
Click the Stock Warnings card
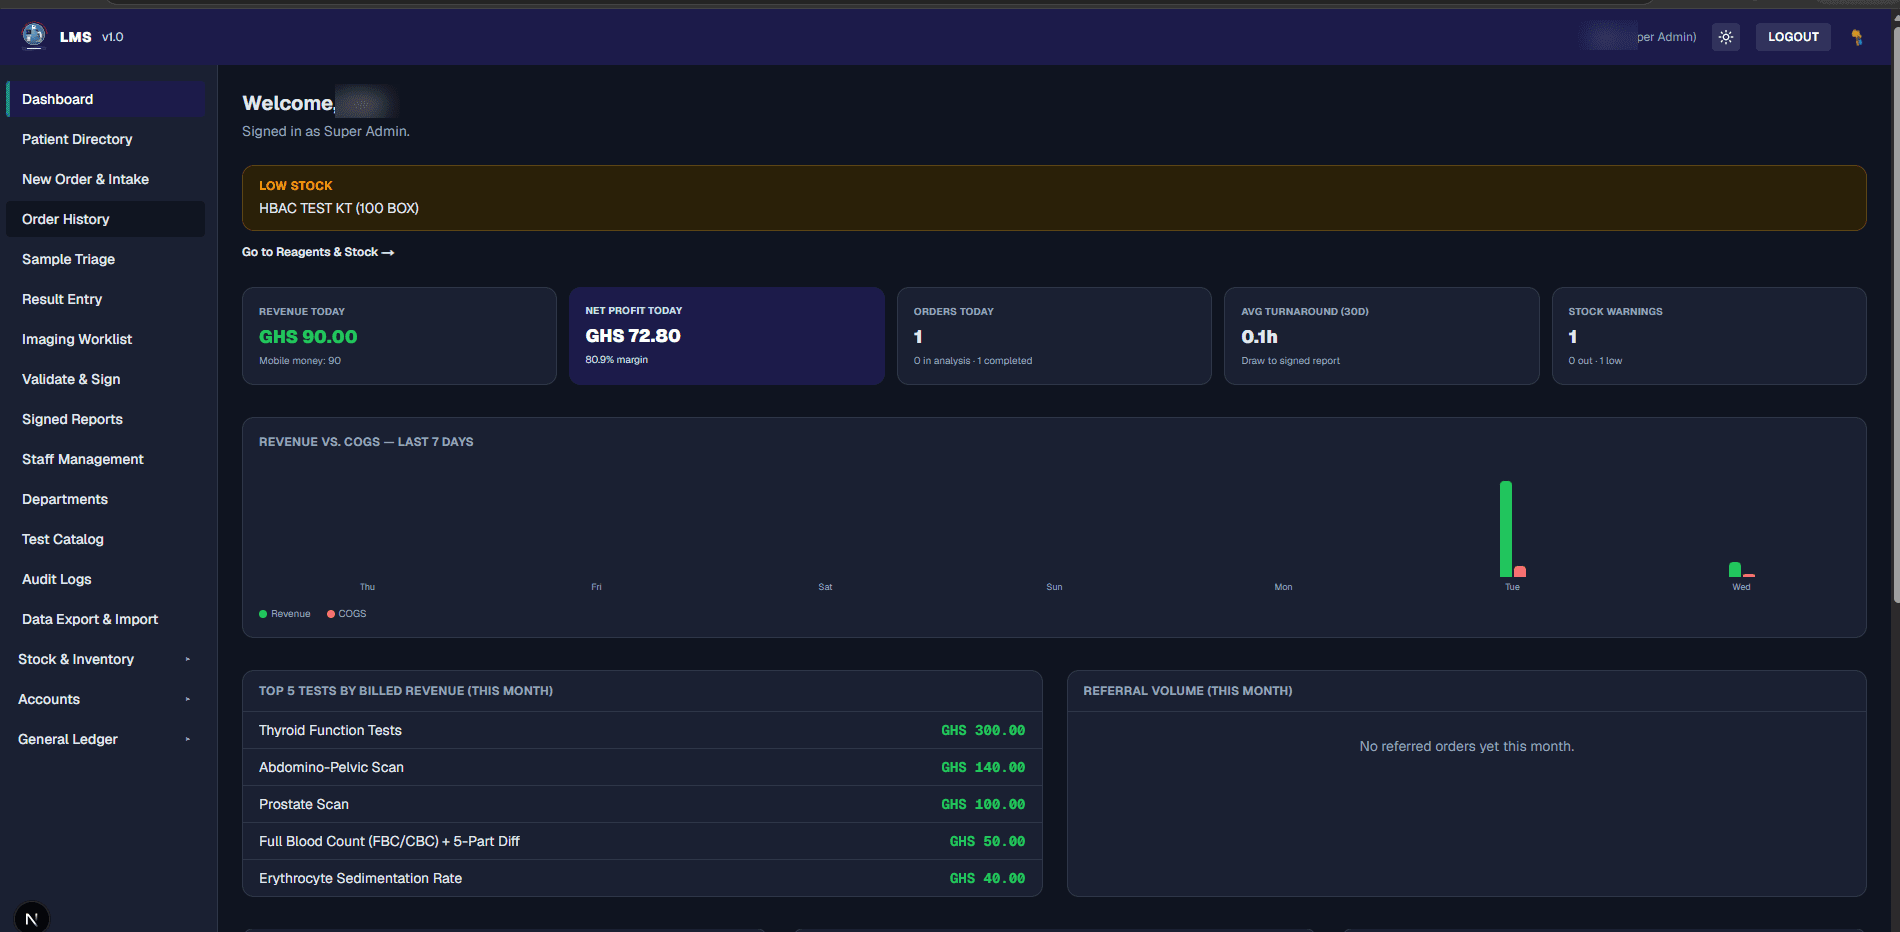click(1709, 336)
